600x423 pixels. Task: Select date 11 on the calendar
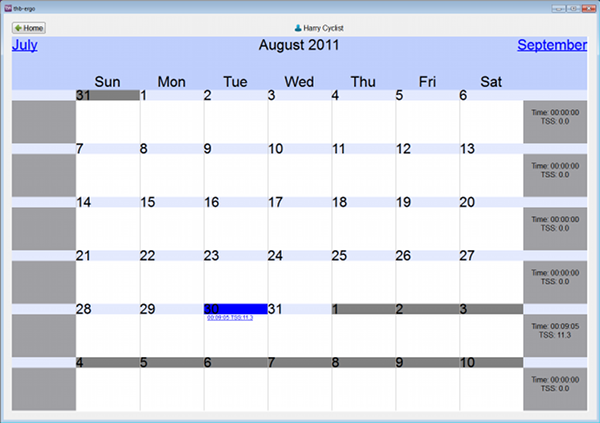click(363, 149)
